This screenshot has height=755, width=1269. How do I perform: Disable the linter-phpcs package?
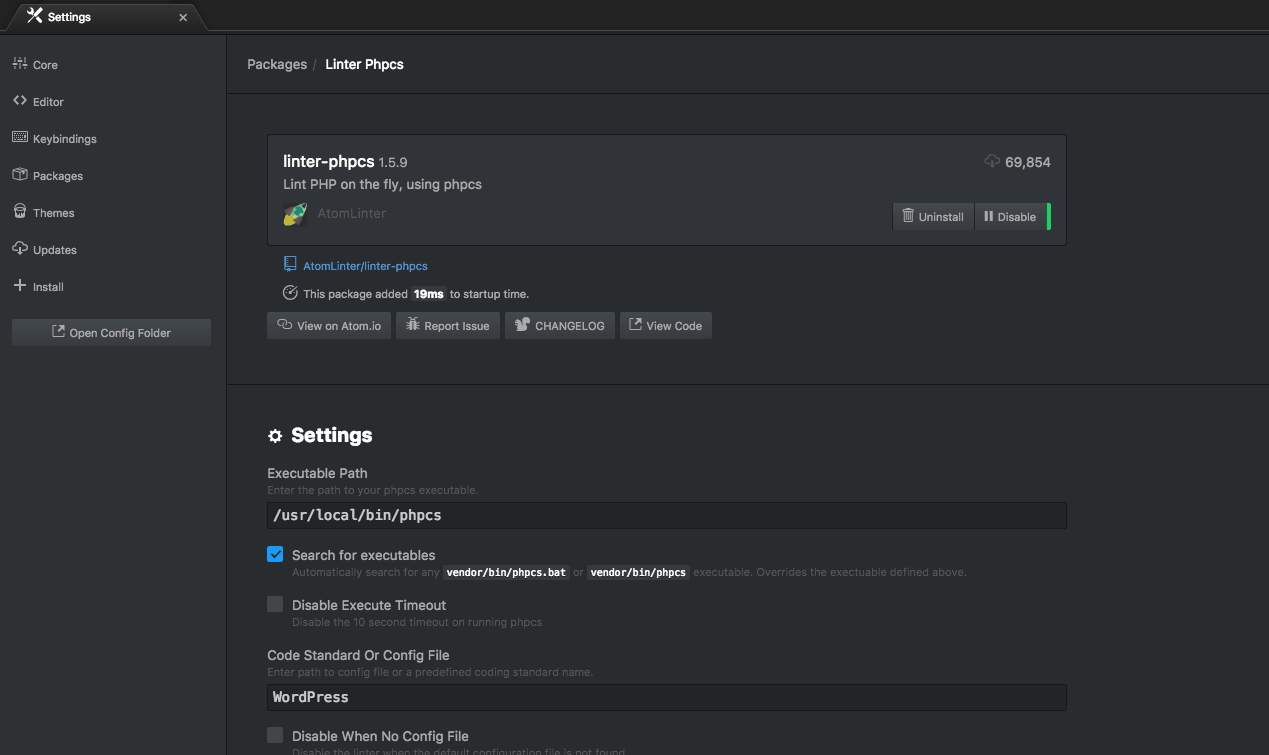(x=1010, y=216)
